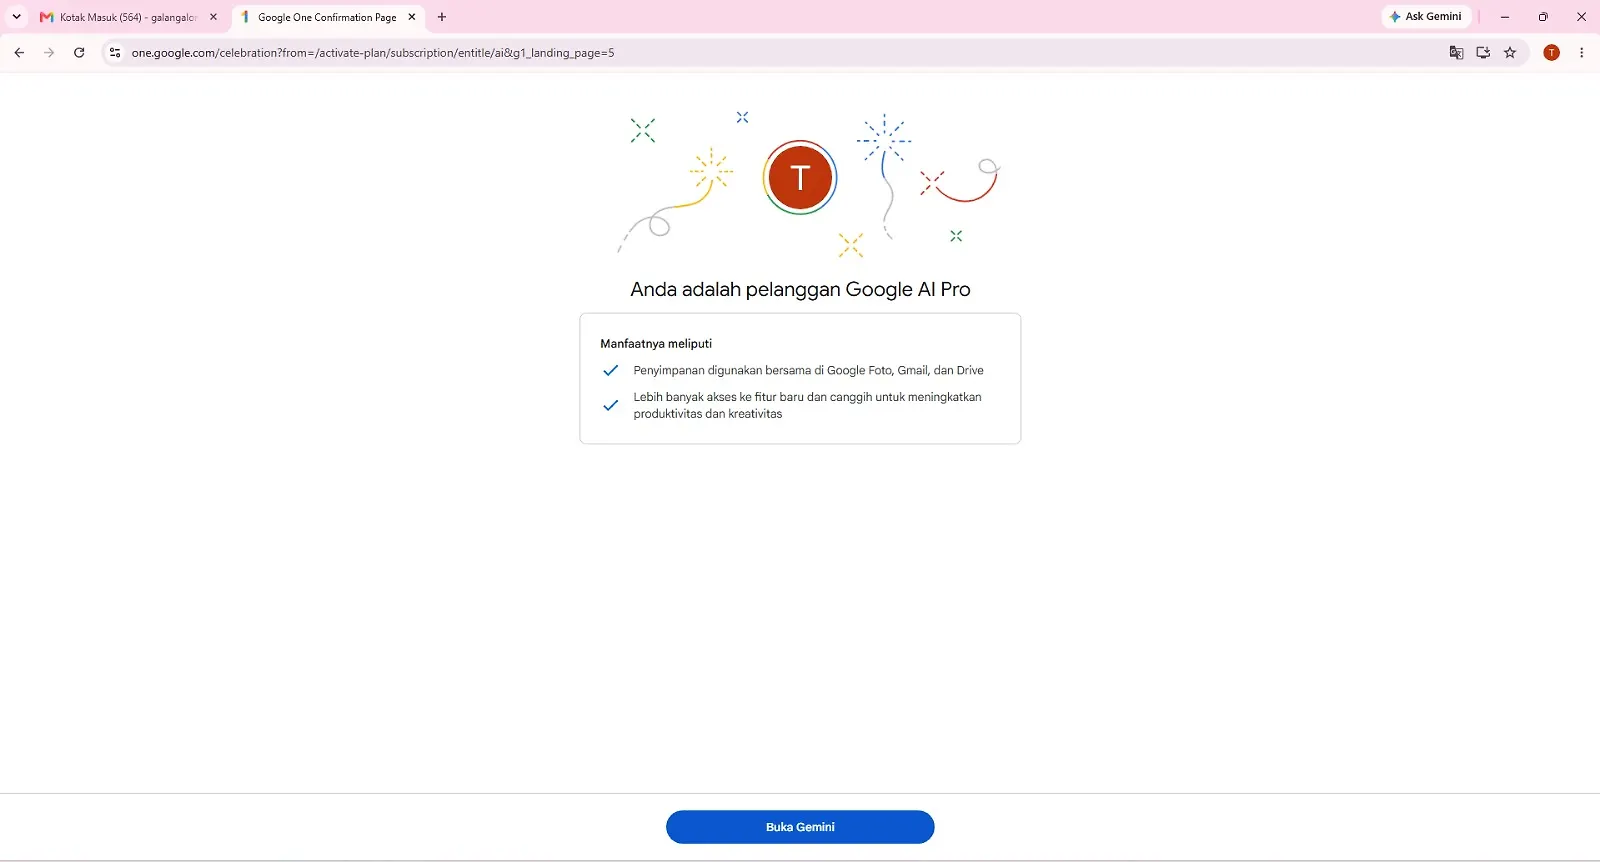
Task: Bookmark this page with the star icon
Action: 1510,53
